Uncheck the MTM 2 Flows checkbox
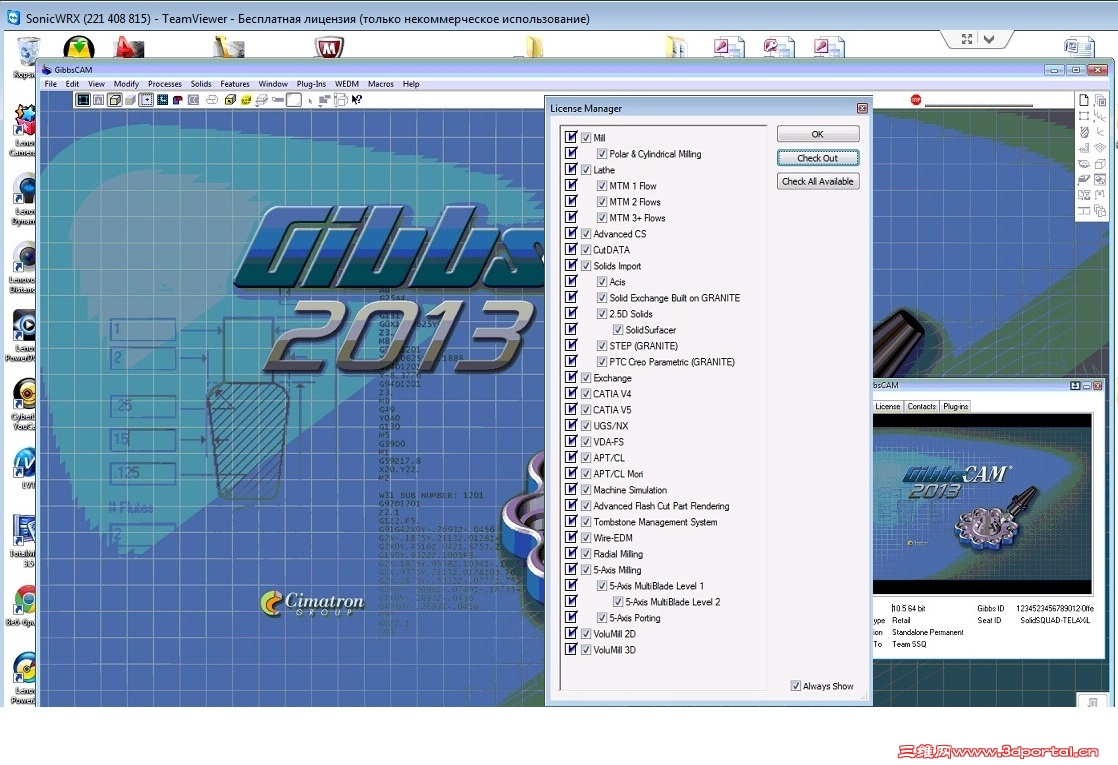 (x=602, y=202)
